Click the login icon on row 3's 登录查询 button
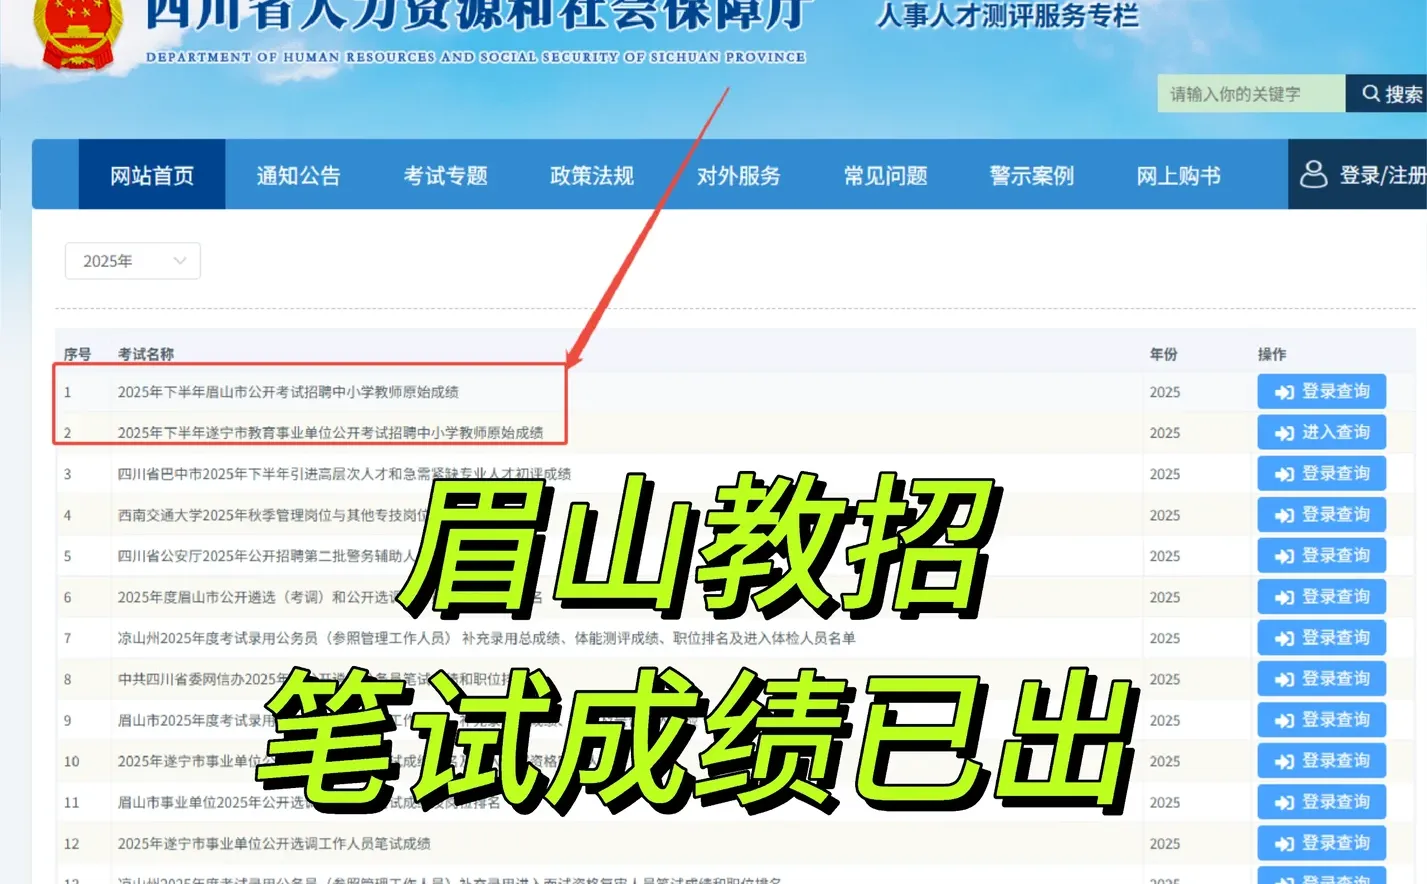The height and width of the screenshot is (884, 1427). [1284, 473]
